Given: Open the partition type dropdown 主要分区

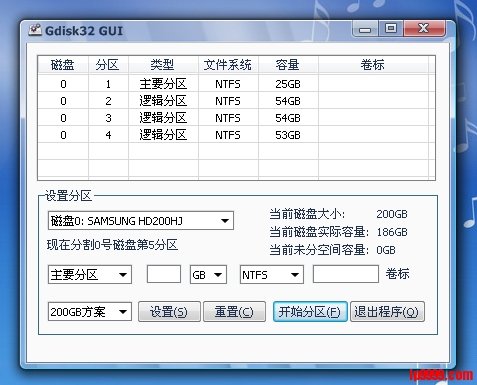Looking at the screenshot, I should coord(90,275).
